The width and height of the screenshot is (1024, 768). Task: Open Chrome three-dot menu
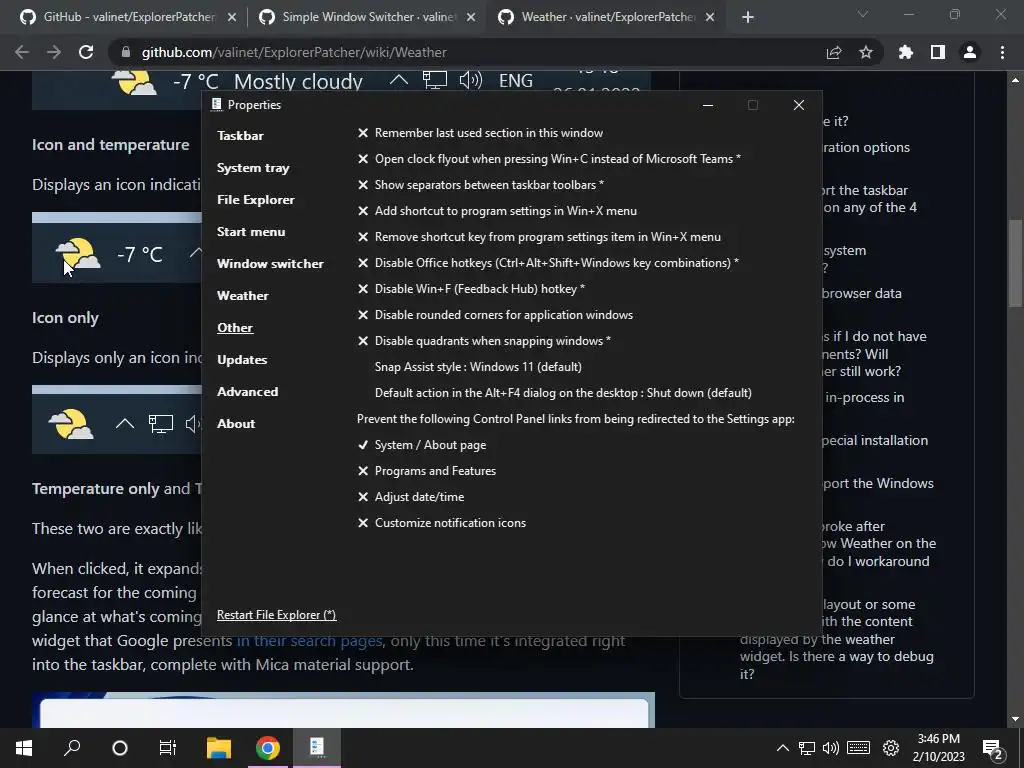1002,52
